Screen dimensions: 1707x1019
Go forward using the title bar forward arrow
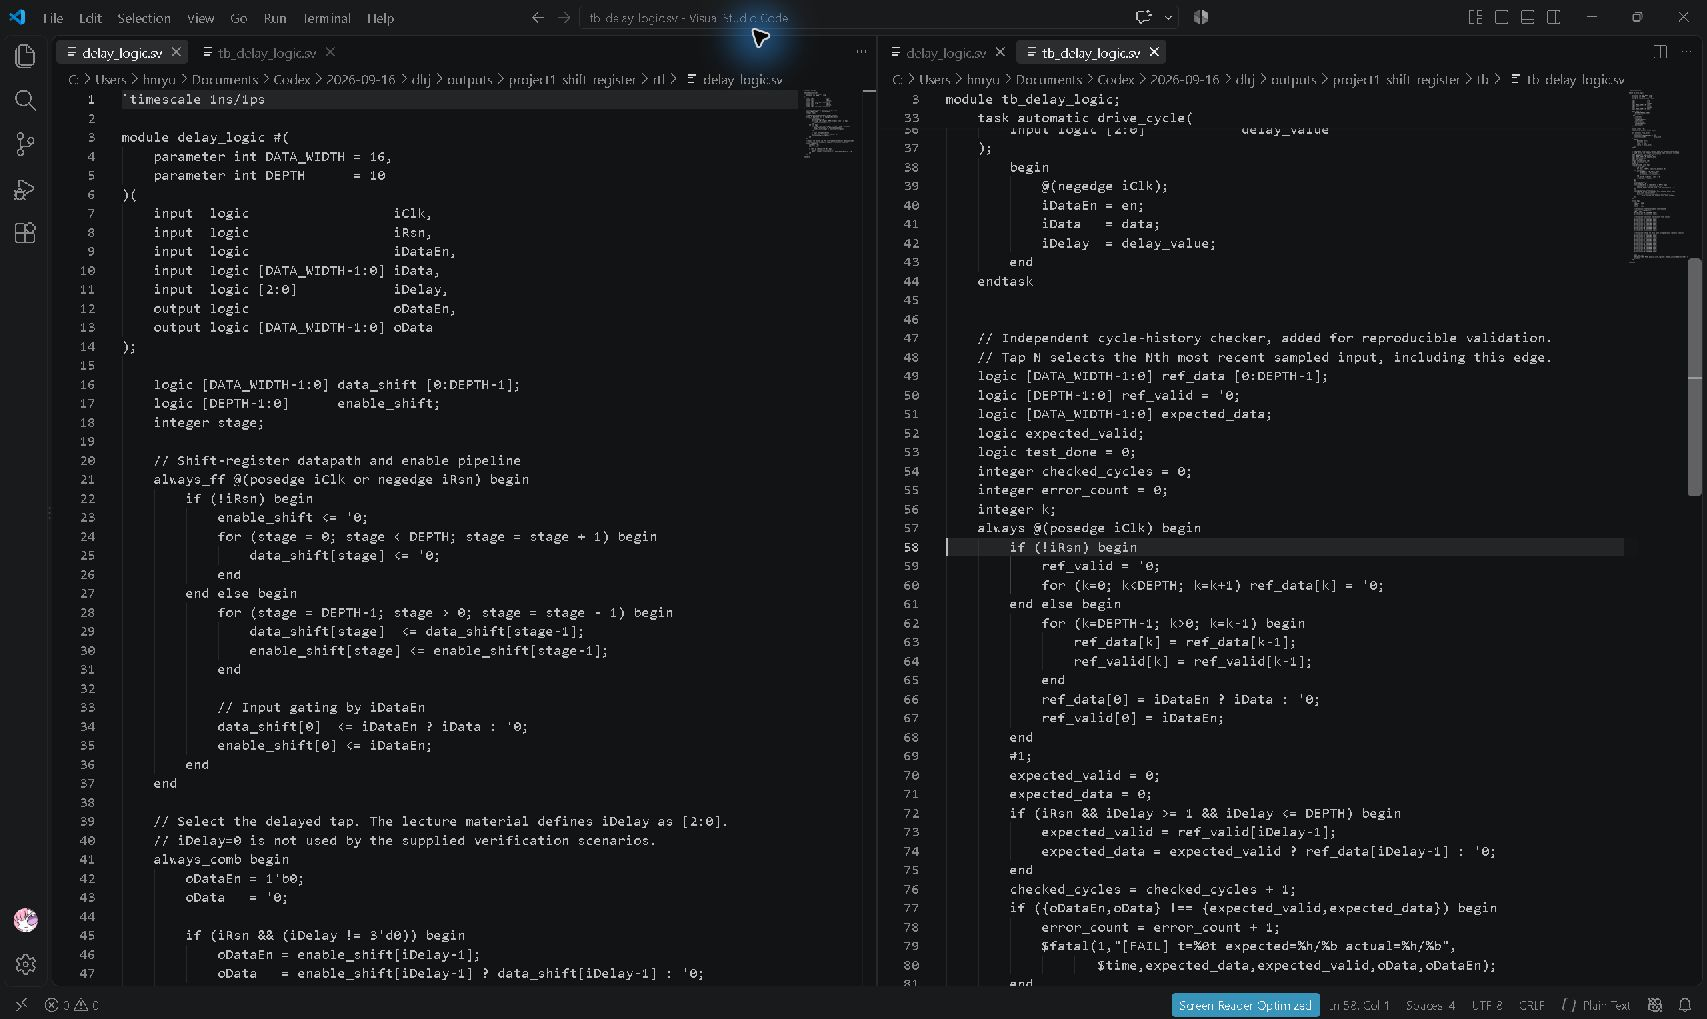(564, 17)
